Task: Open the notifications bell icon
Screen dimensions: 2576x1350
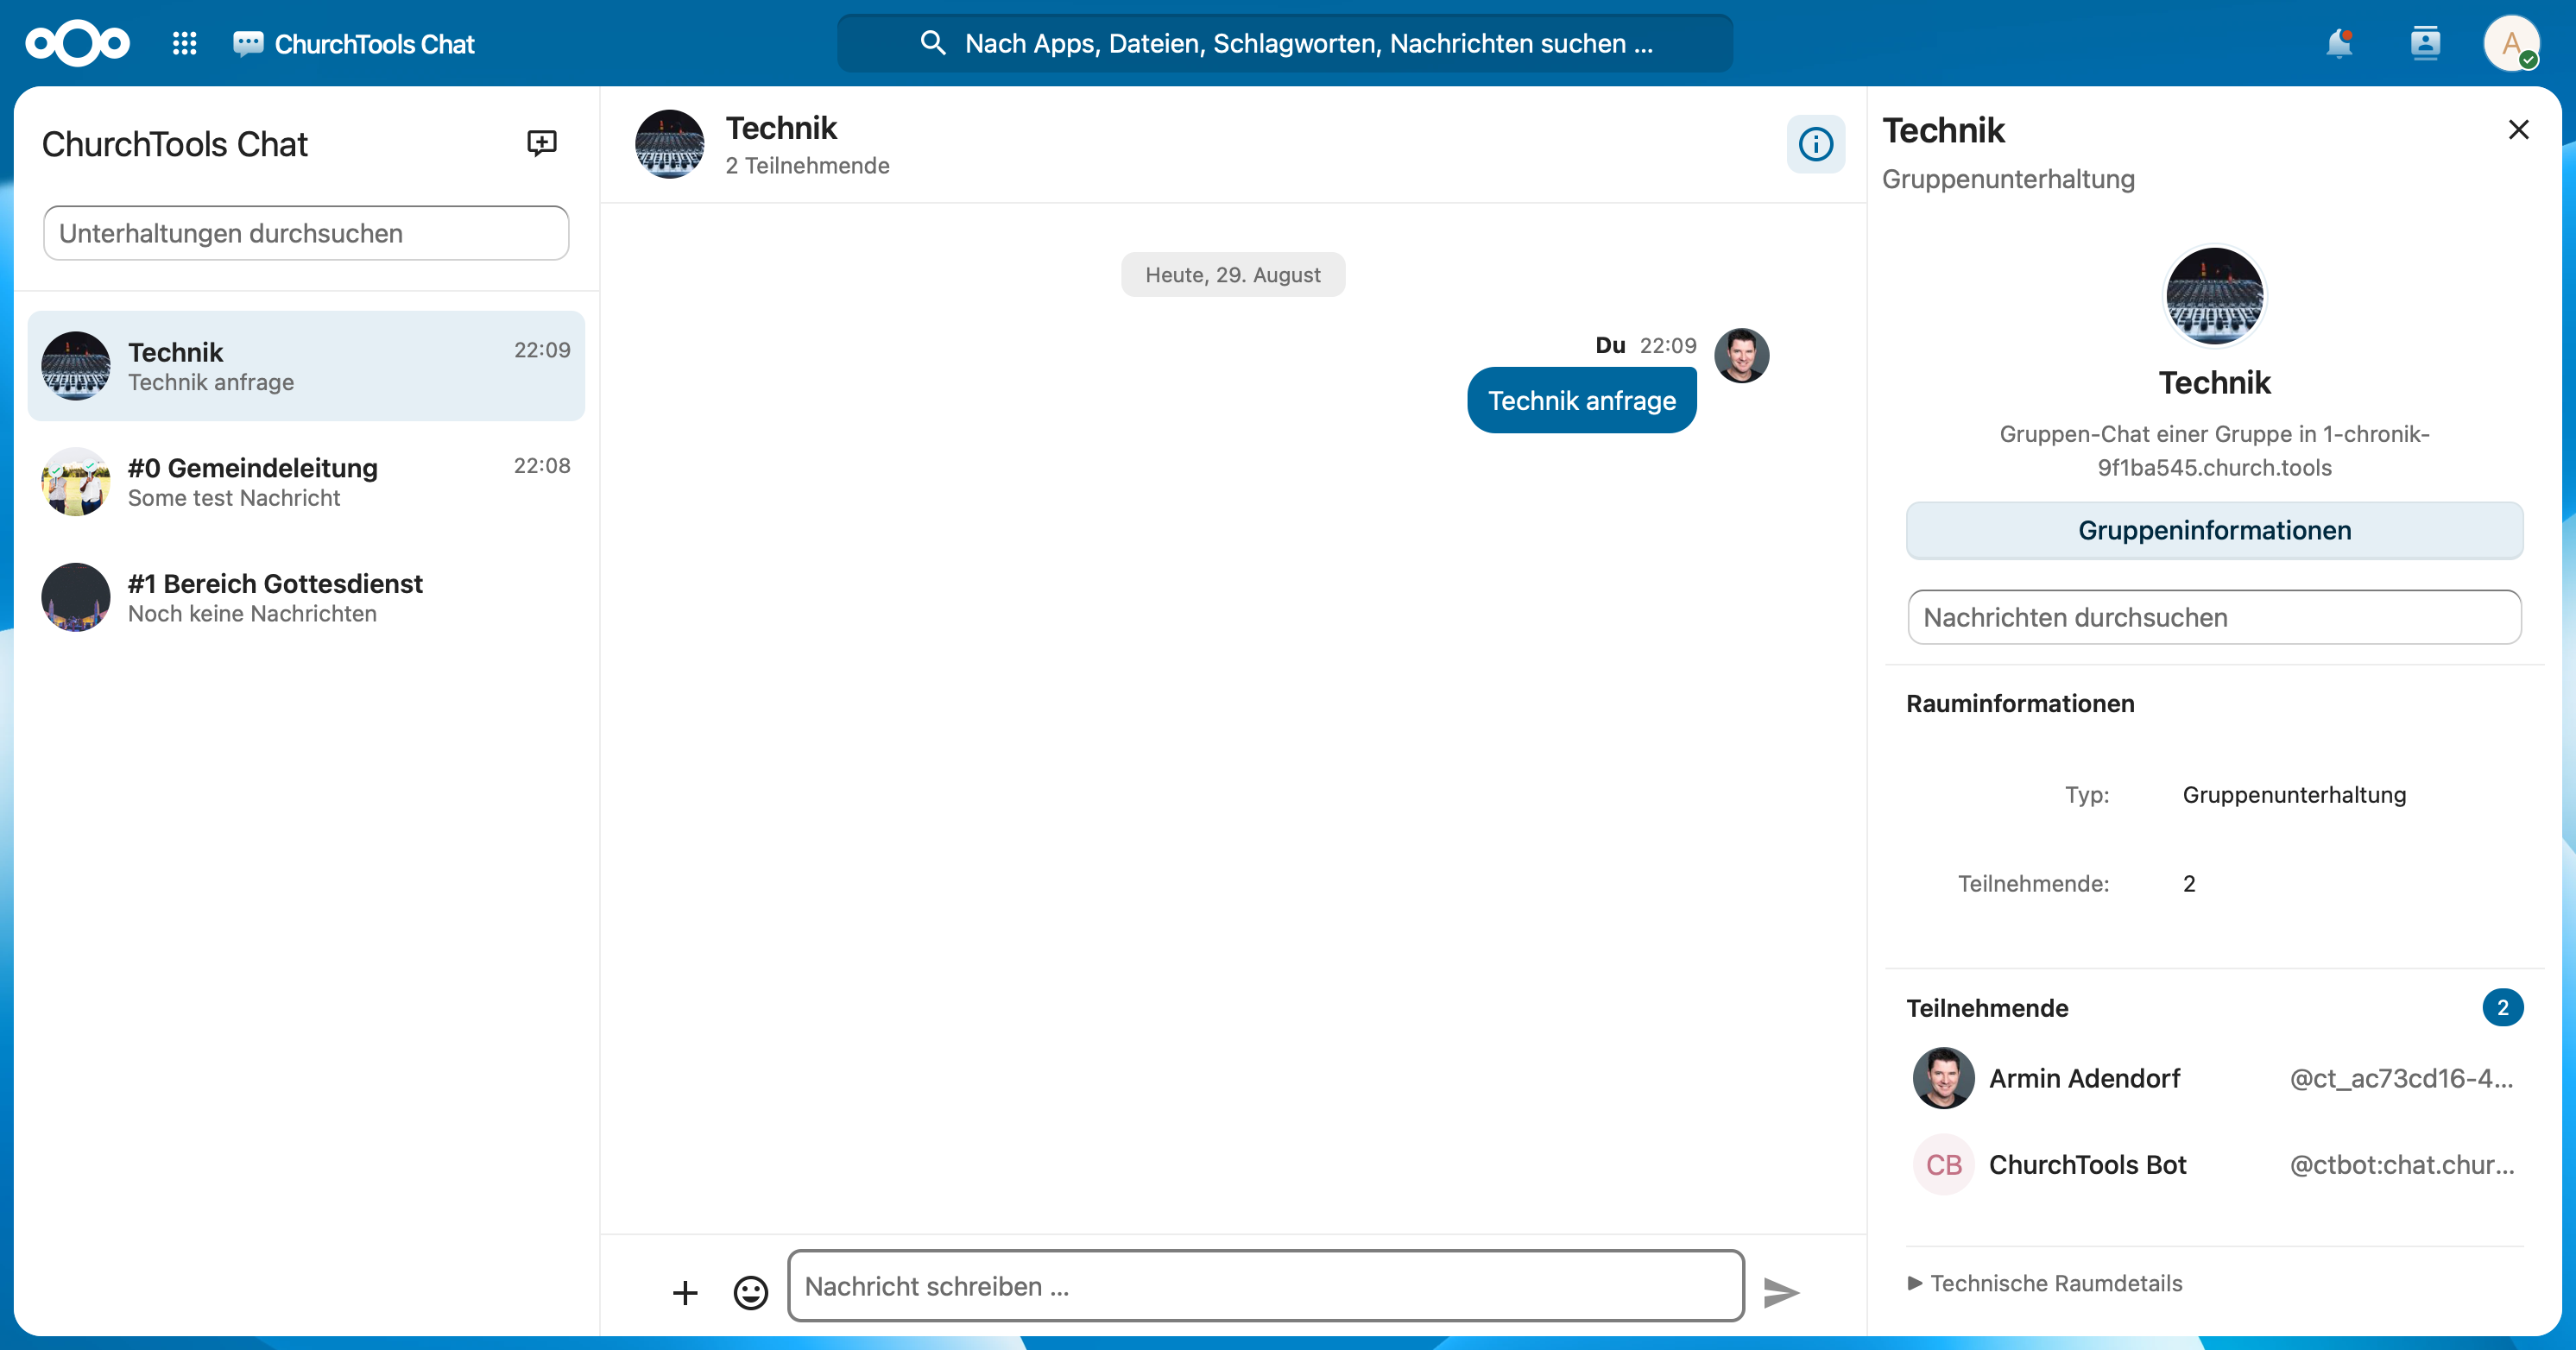Action: pos(2338,43)
